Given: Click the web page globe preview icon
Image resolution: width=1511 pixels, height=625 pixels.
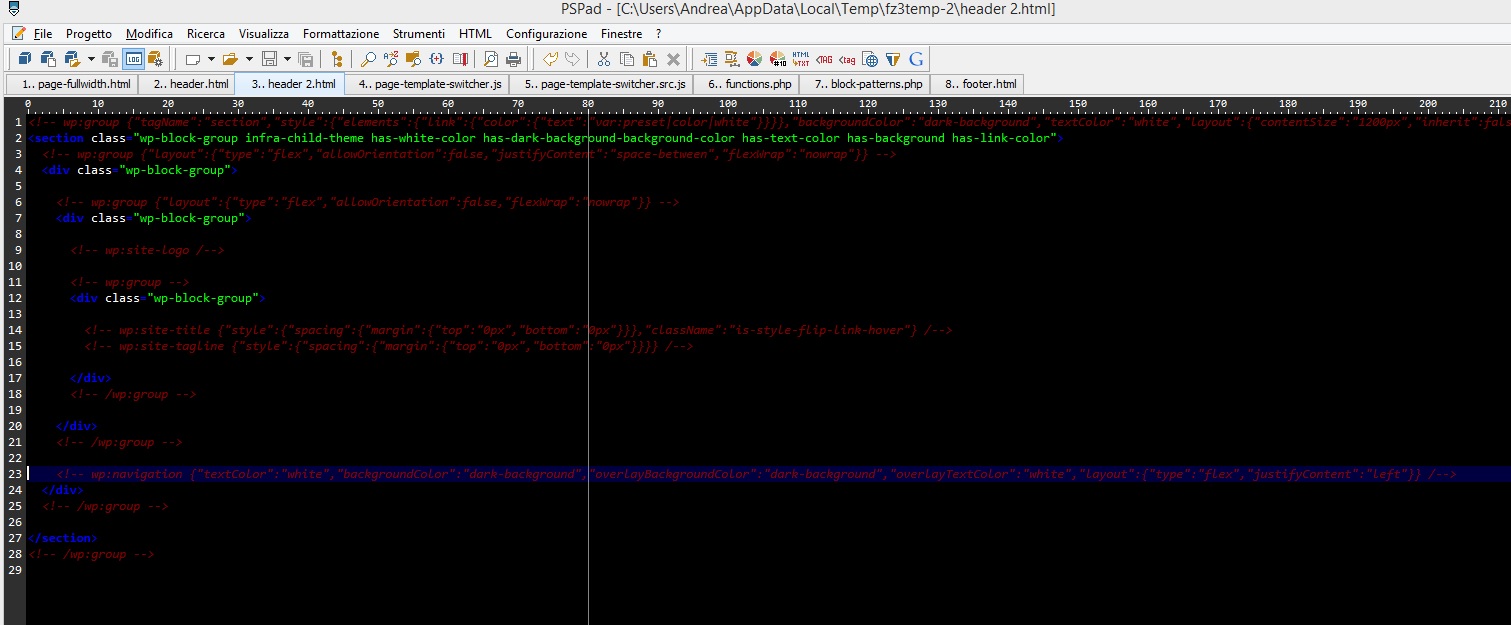Looking at the screenshot, I should (x=870, y=59).
